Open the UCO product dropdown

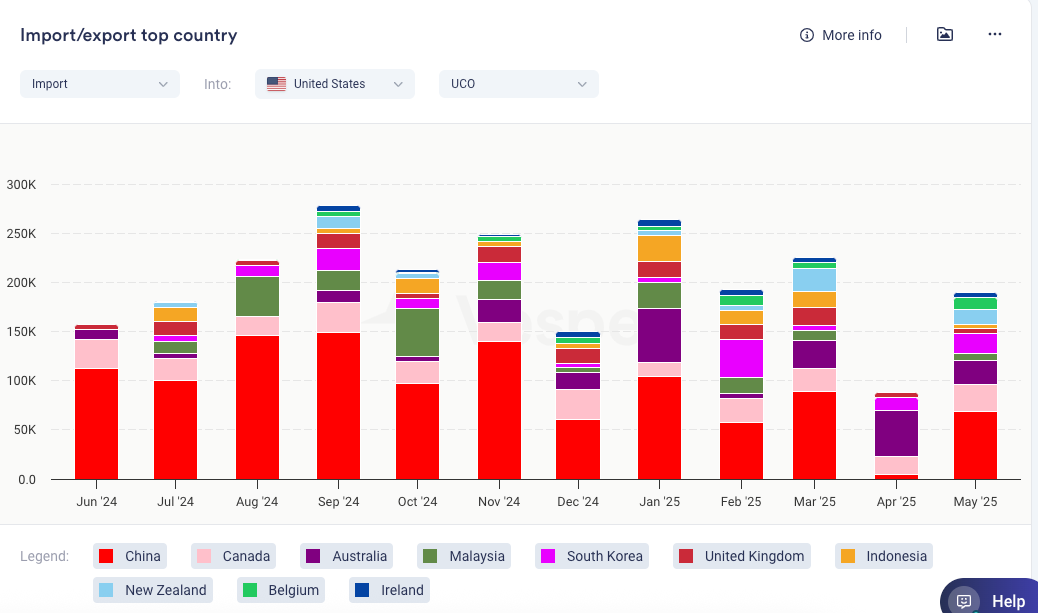[x=518, y=84]
